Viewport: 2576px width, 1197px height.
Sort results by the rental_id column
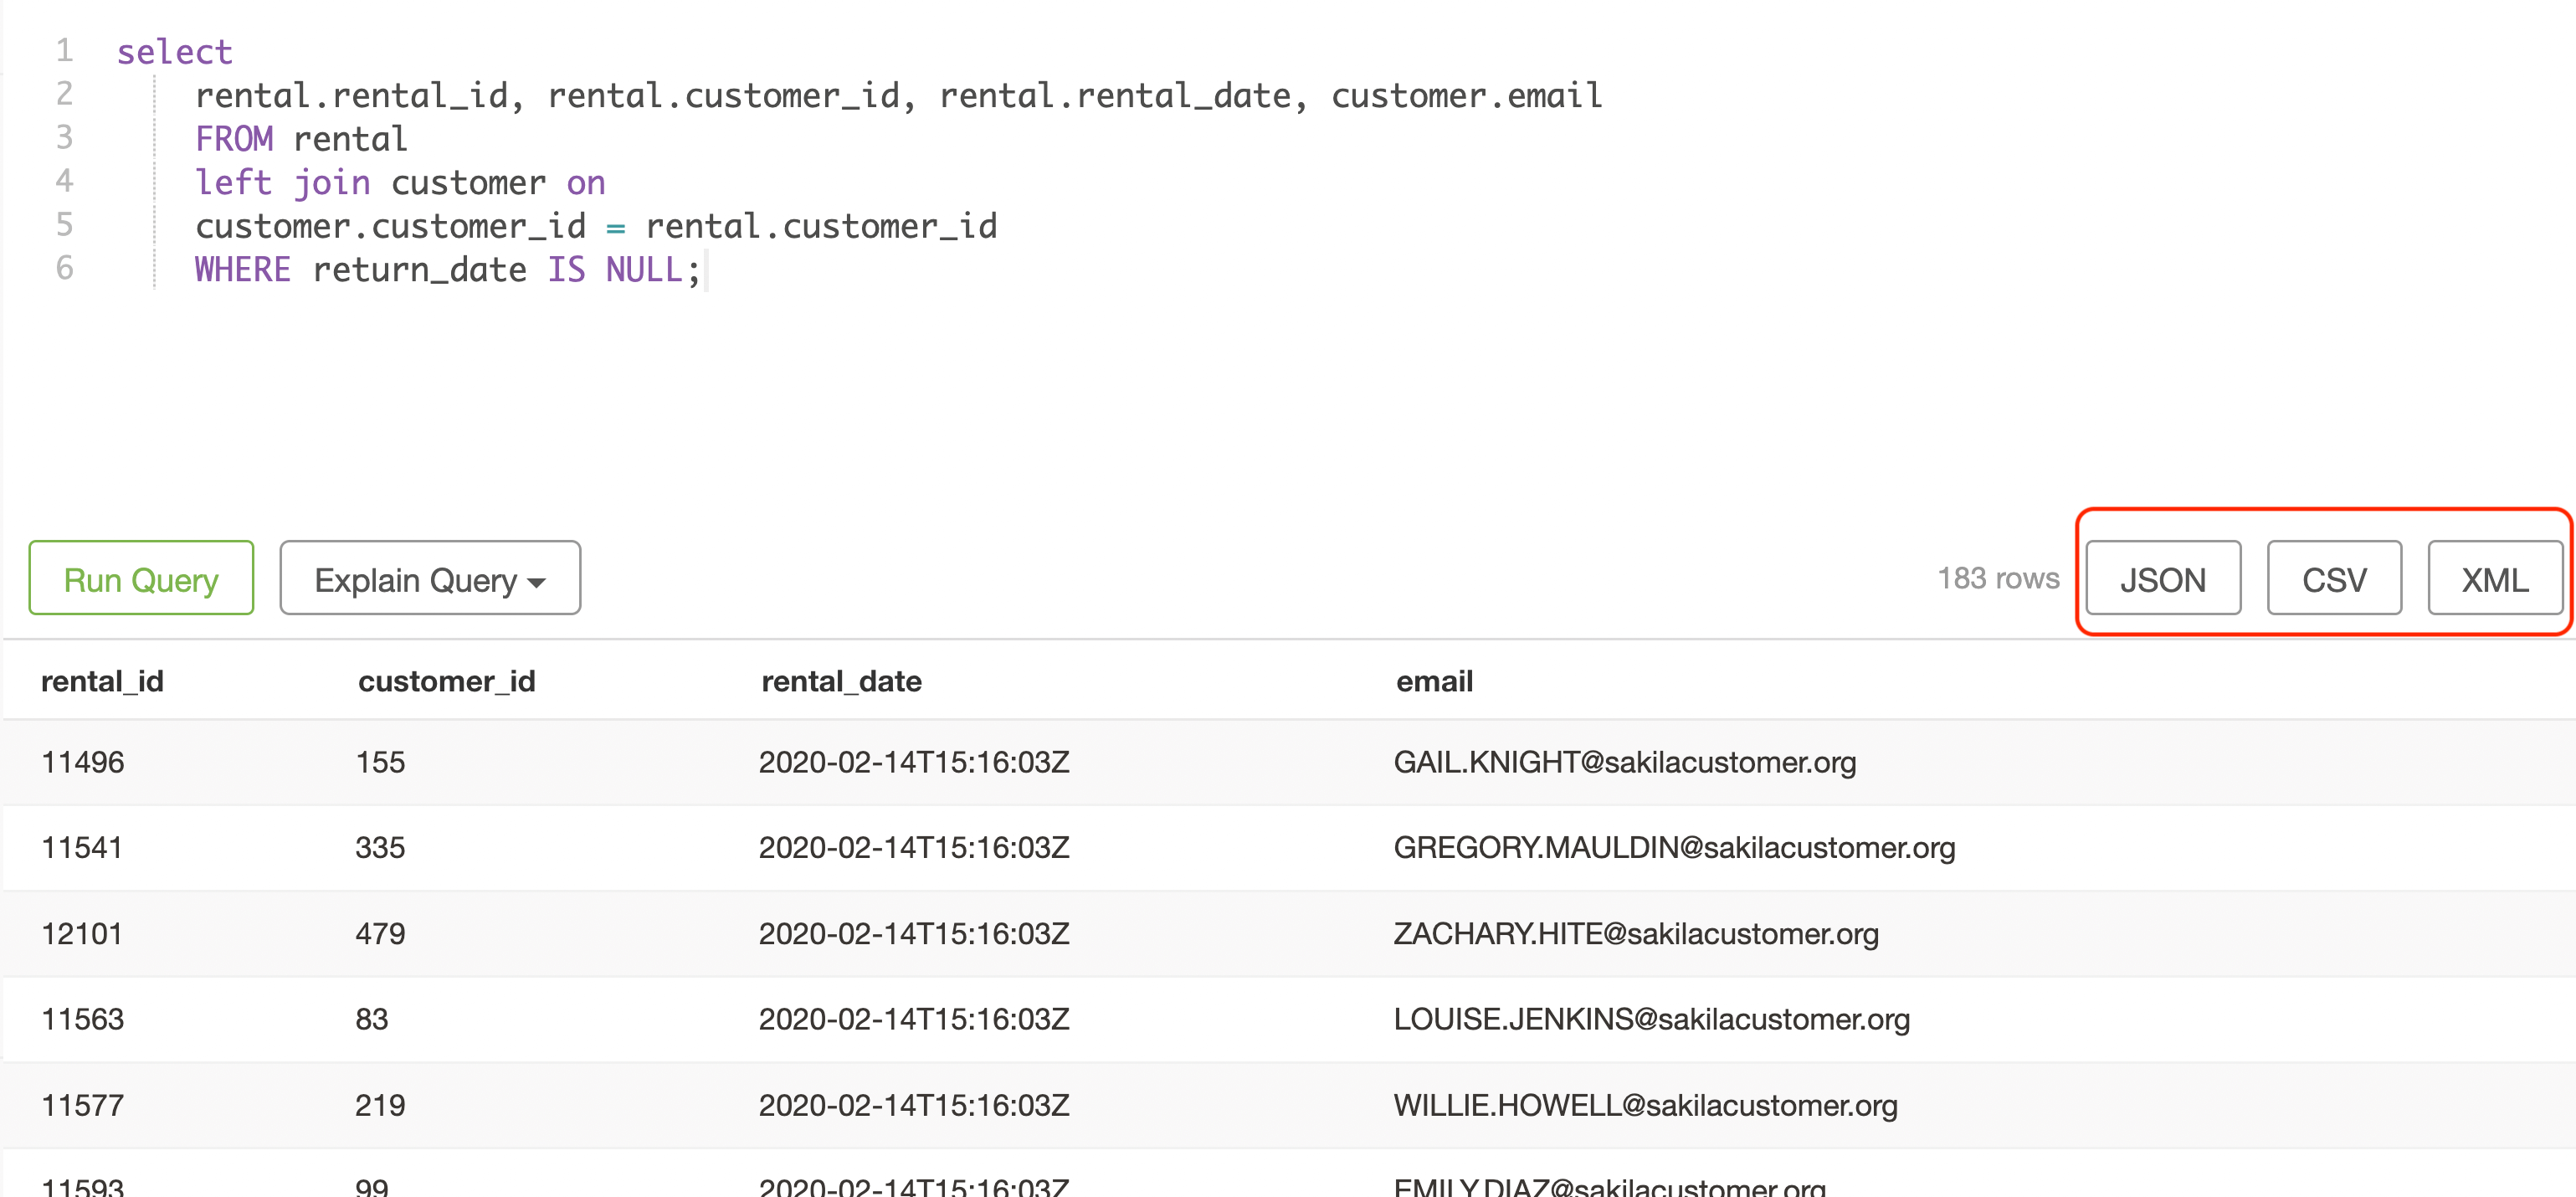click(x=101, y=681)
